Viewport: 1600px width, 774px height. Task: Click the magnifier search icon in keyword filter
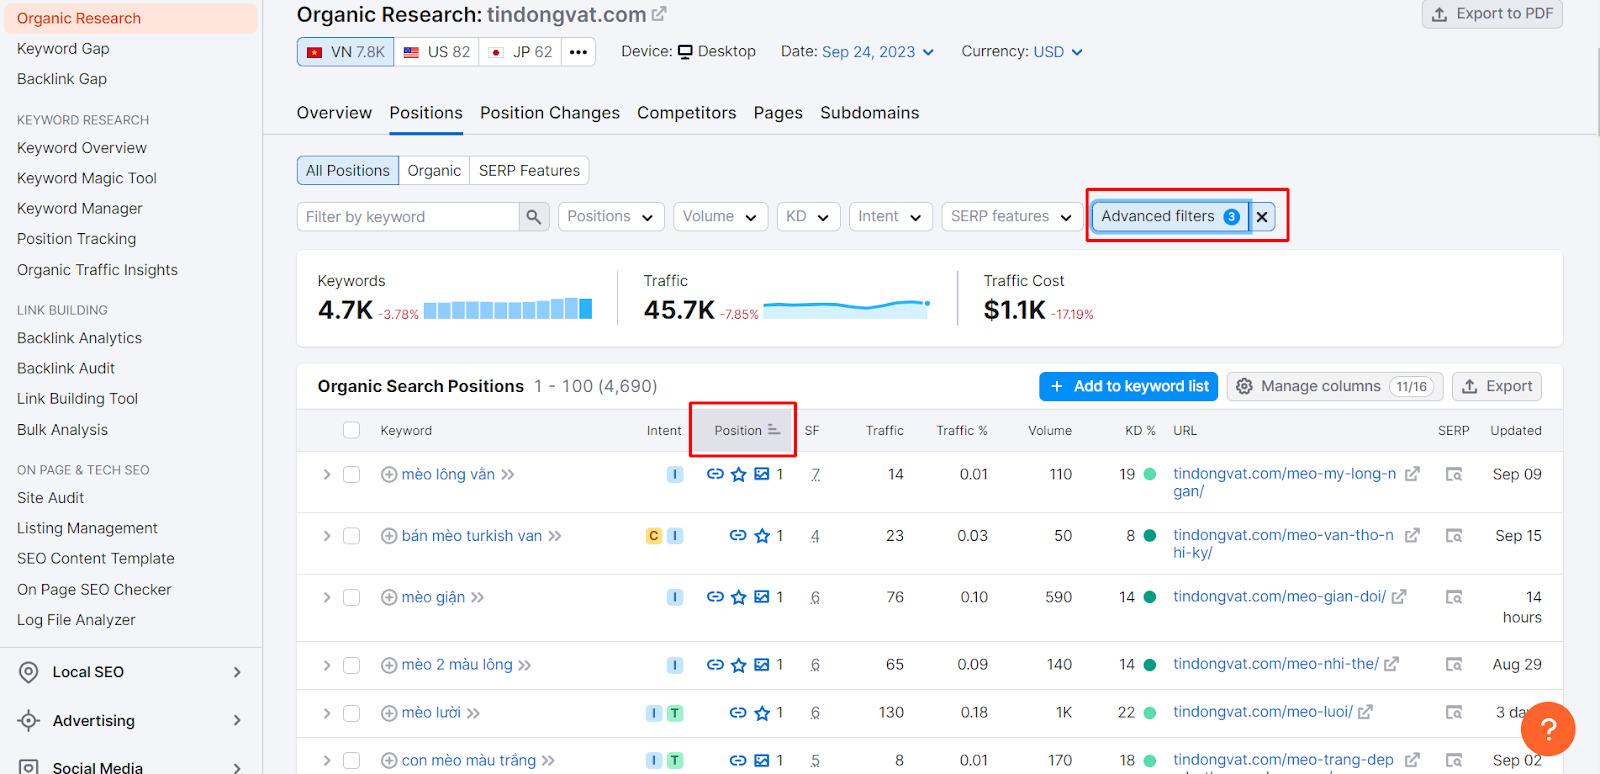534,217
